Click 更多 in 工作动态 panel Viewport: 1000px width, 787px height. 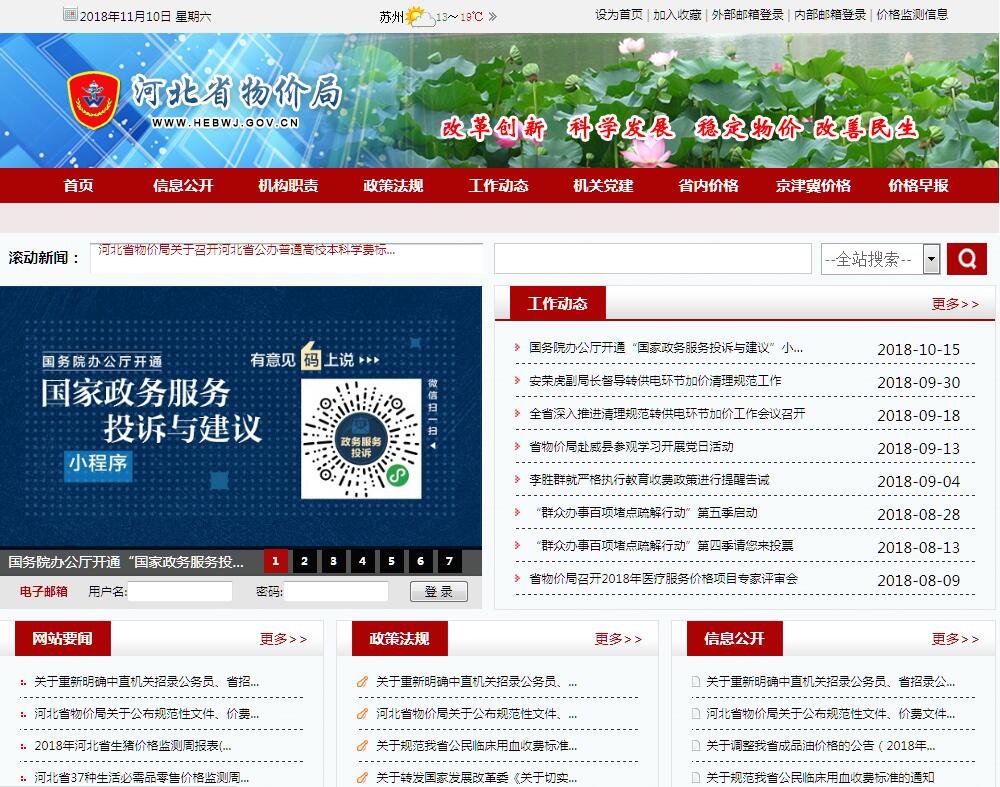(x=955, y=304)
